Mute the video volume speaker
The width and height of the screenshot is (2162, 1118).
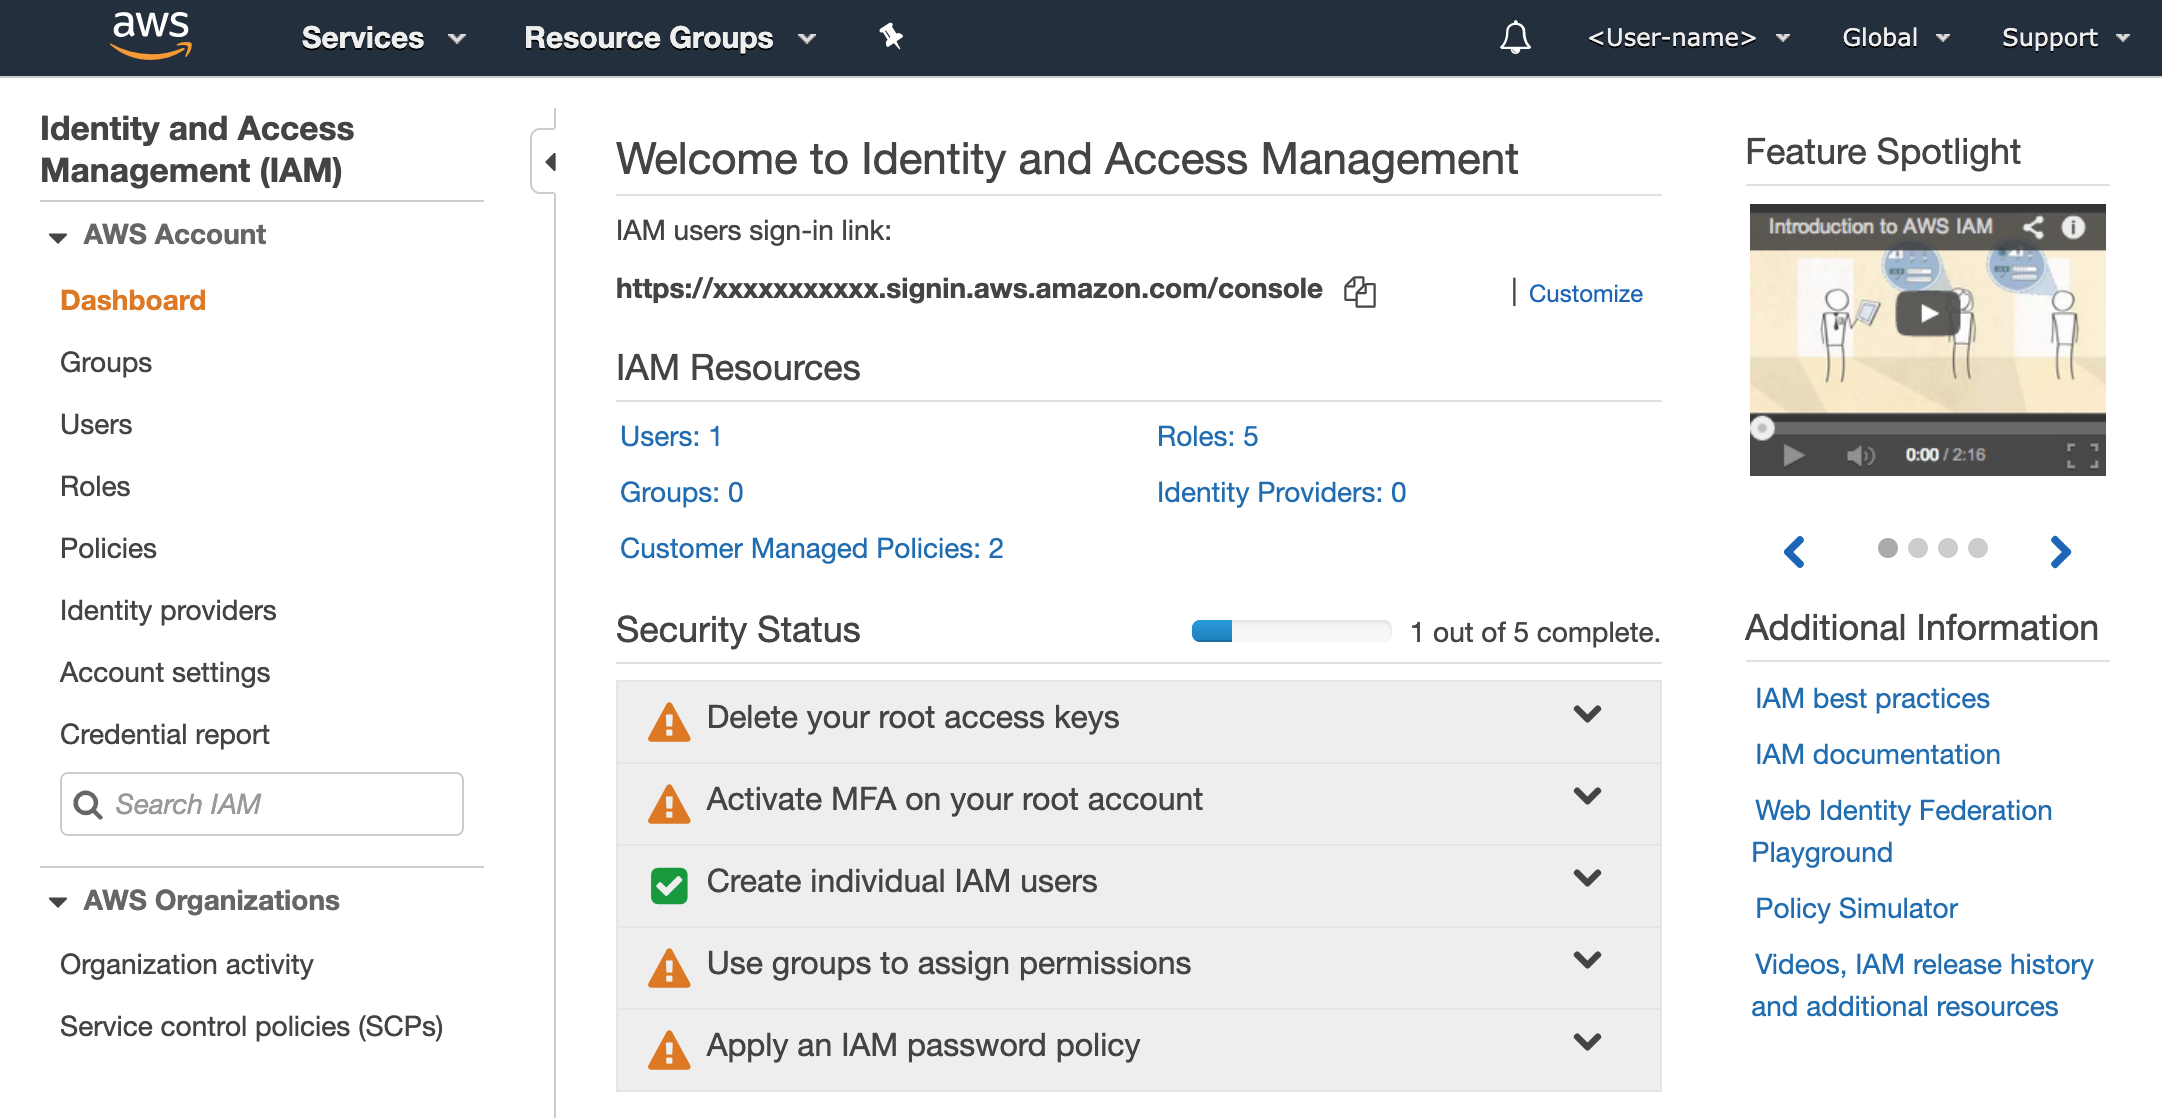click(1859, 456)
